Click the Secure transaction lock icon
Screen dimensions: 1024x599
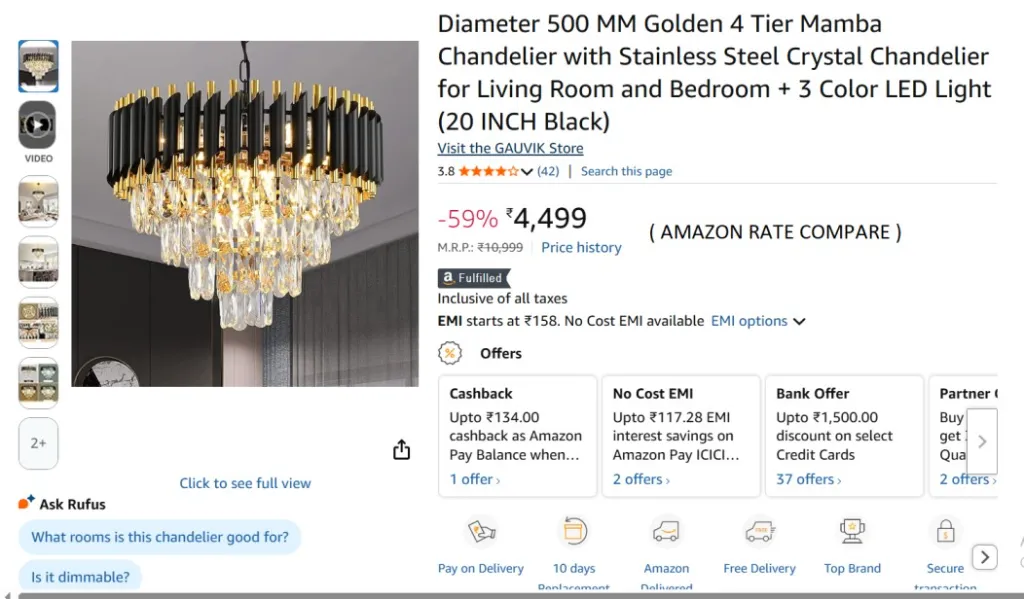point(945,532)
